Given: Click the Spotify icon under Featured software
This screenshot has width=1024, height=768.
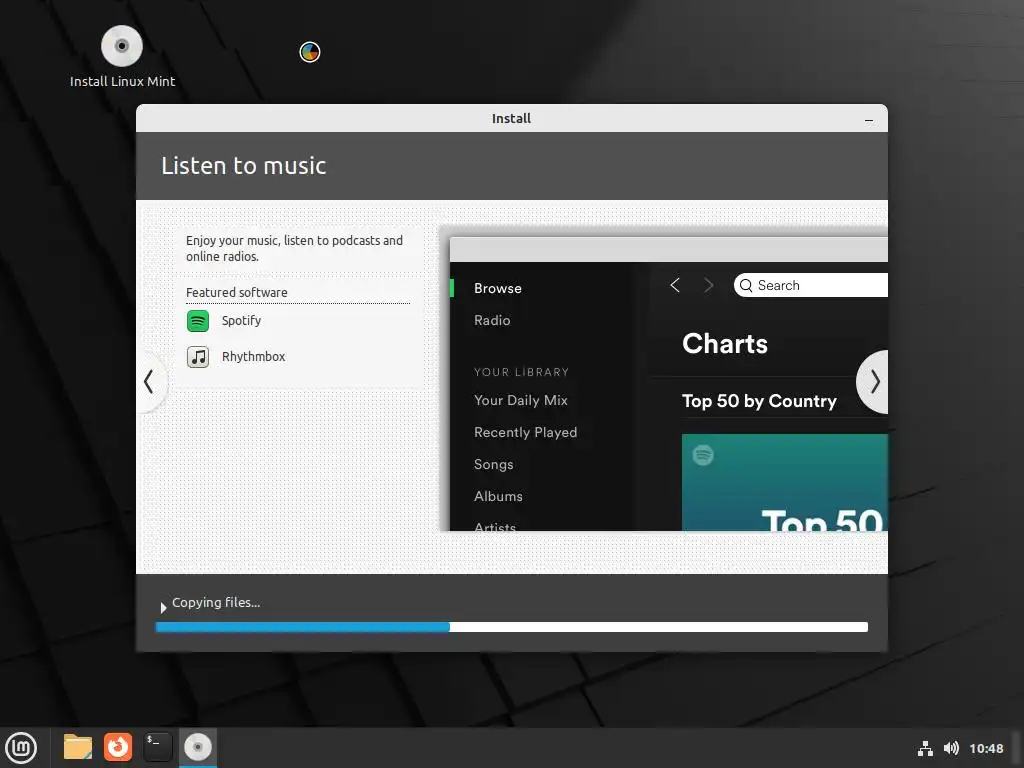Looking at the screenshot, I should (198, 321).
